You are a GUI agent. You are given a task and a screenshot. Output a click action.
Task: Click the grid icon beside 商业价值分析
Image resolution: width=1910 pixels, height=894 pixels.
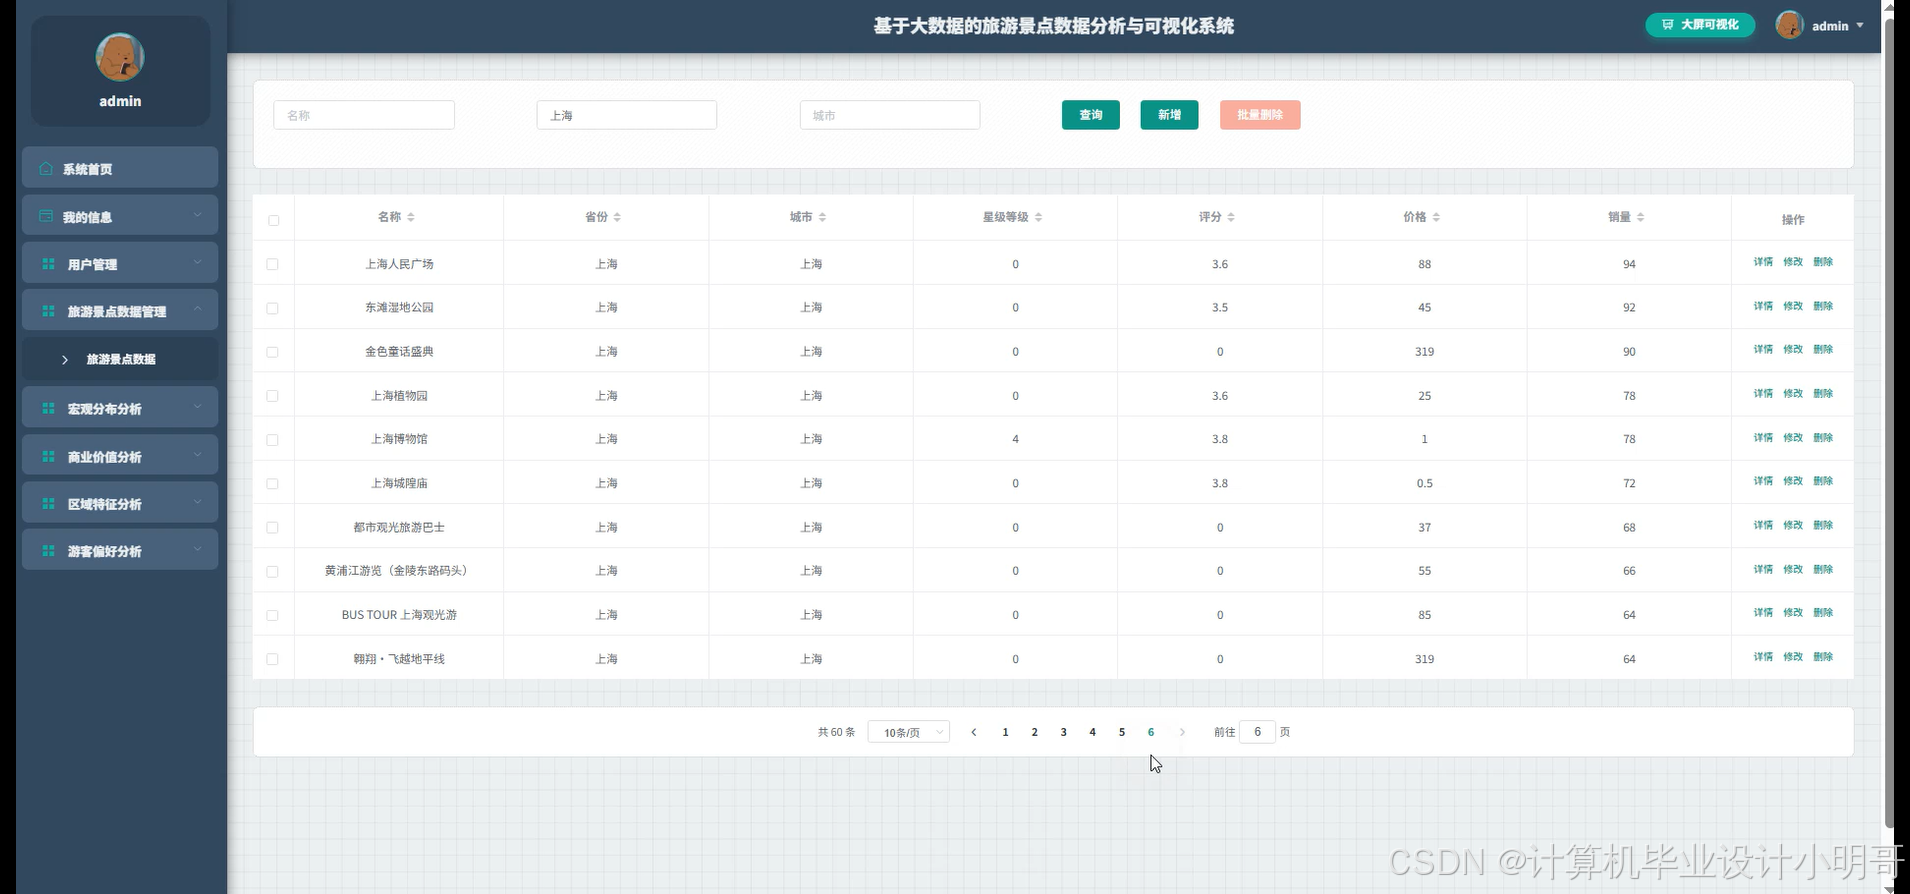point(48,456)
